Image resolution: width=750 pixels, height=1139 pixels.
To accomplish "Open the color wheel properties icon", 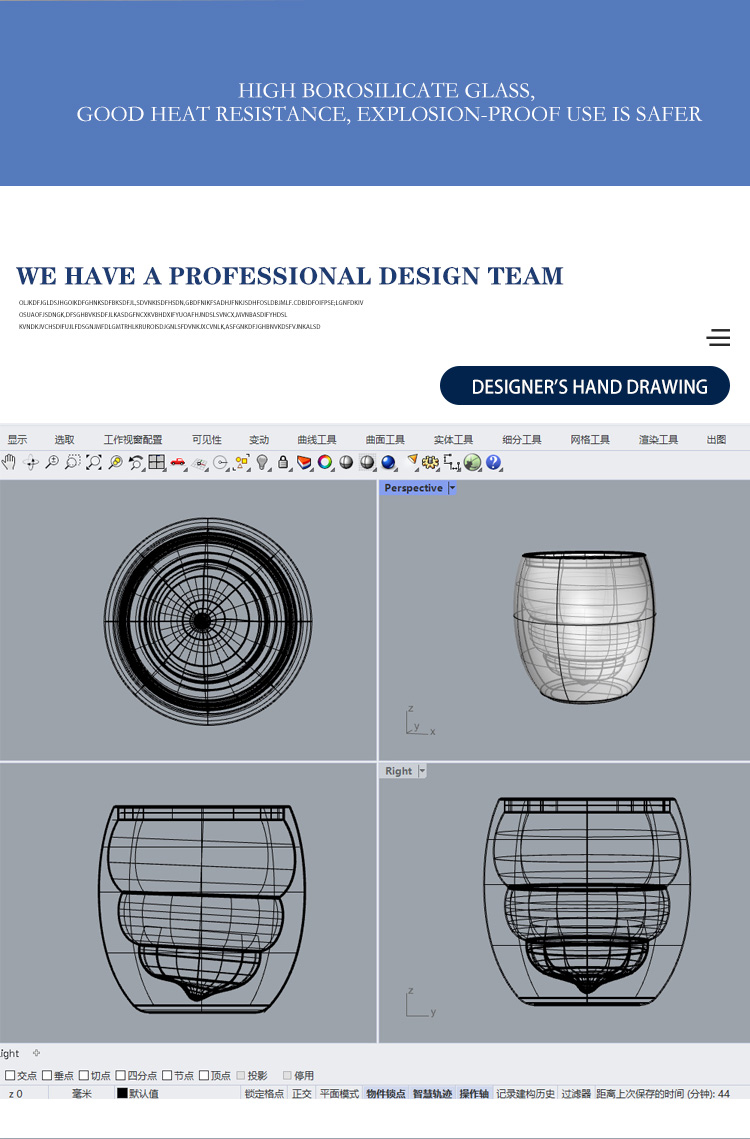I will point(325,462).
